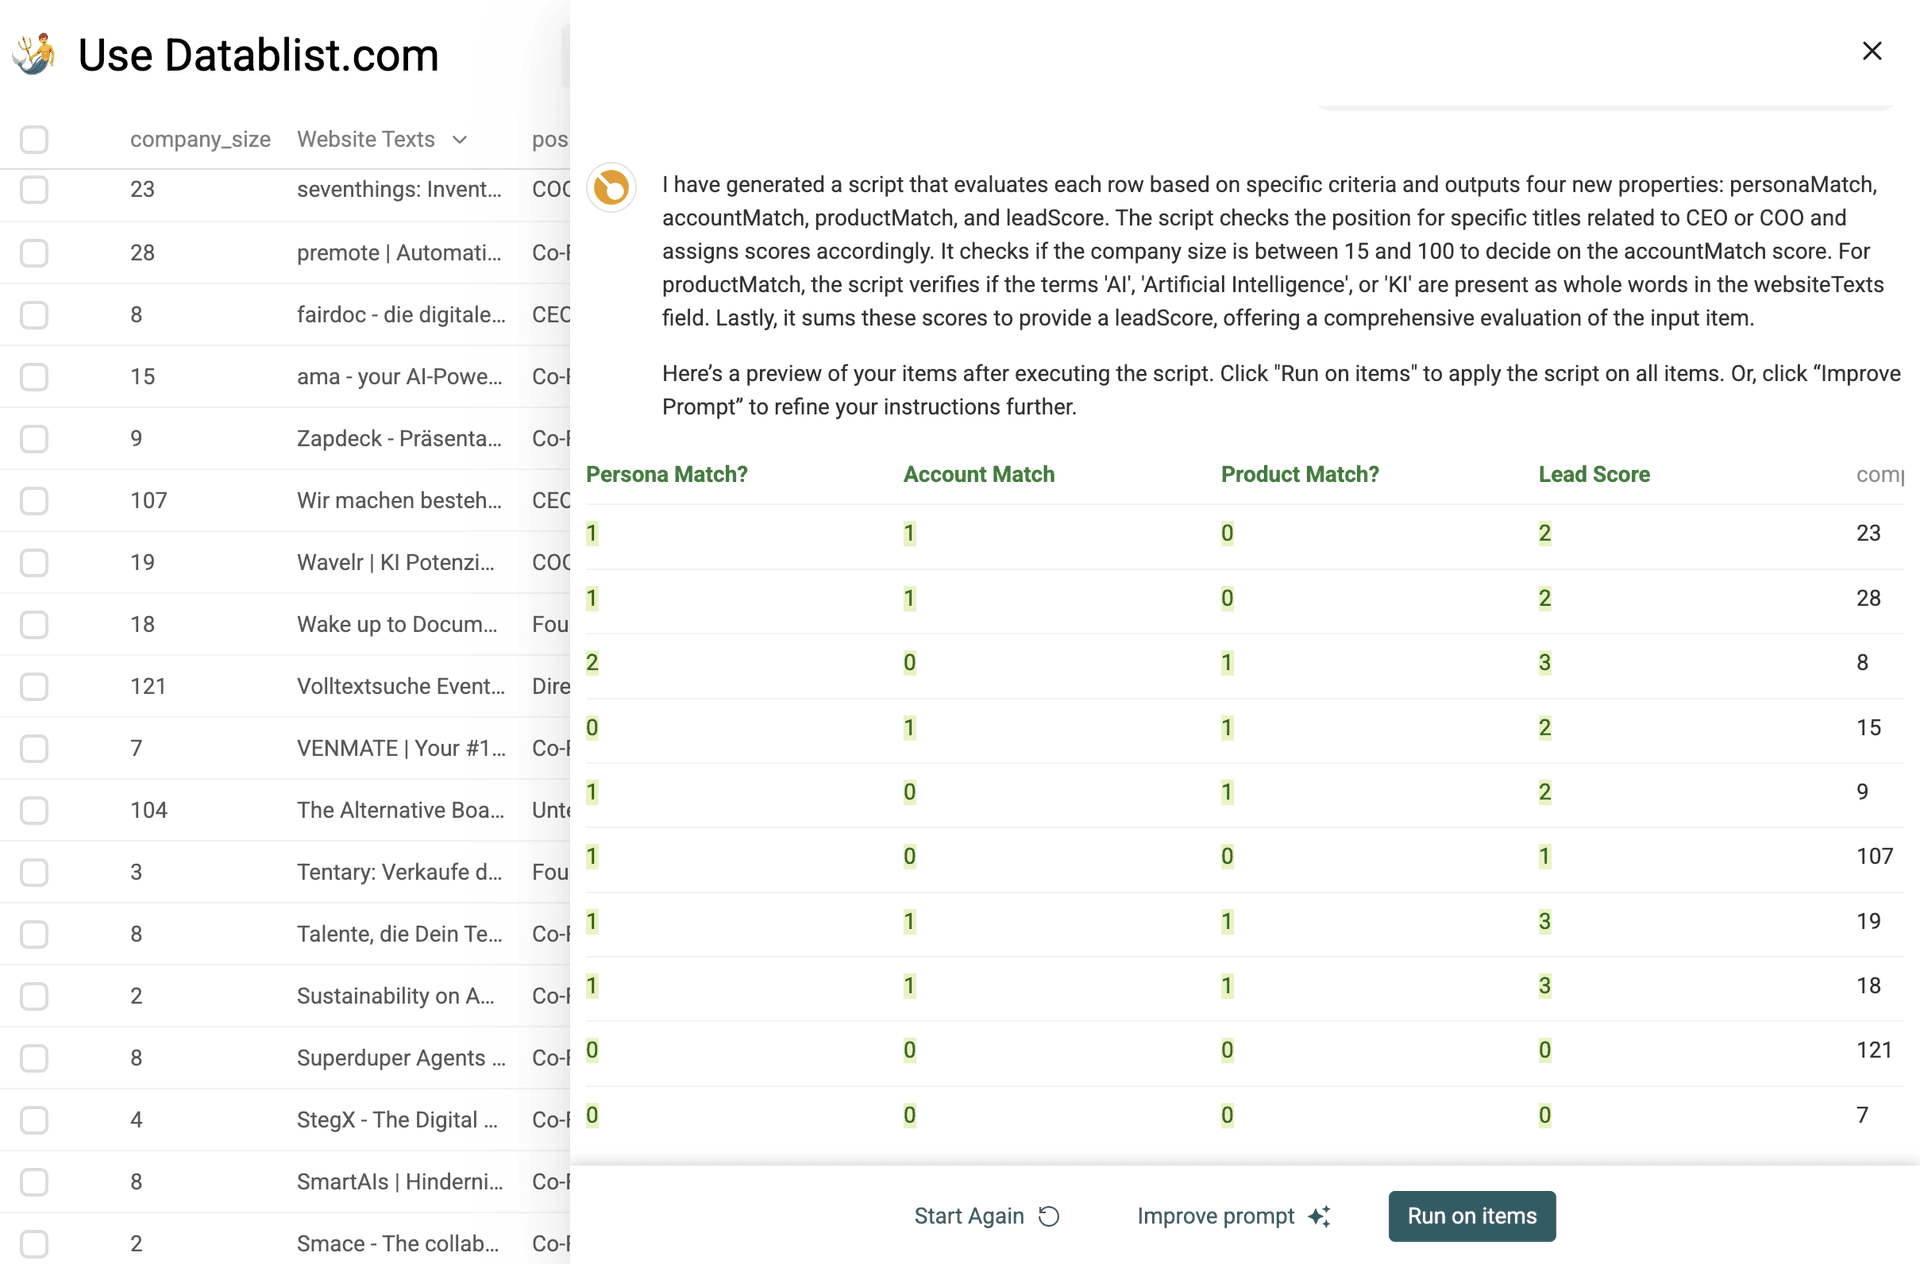Select the Persona Match column header
1920x1264 pixels.
(666, 474)
